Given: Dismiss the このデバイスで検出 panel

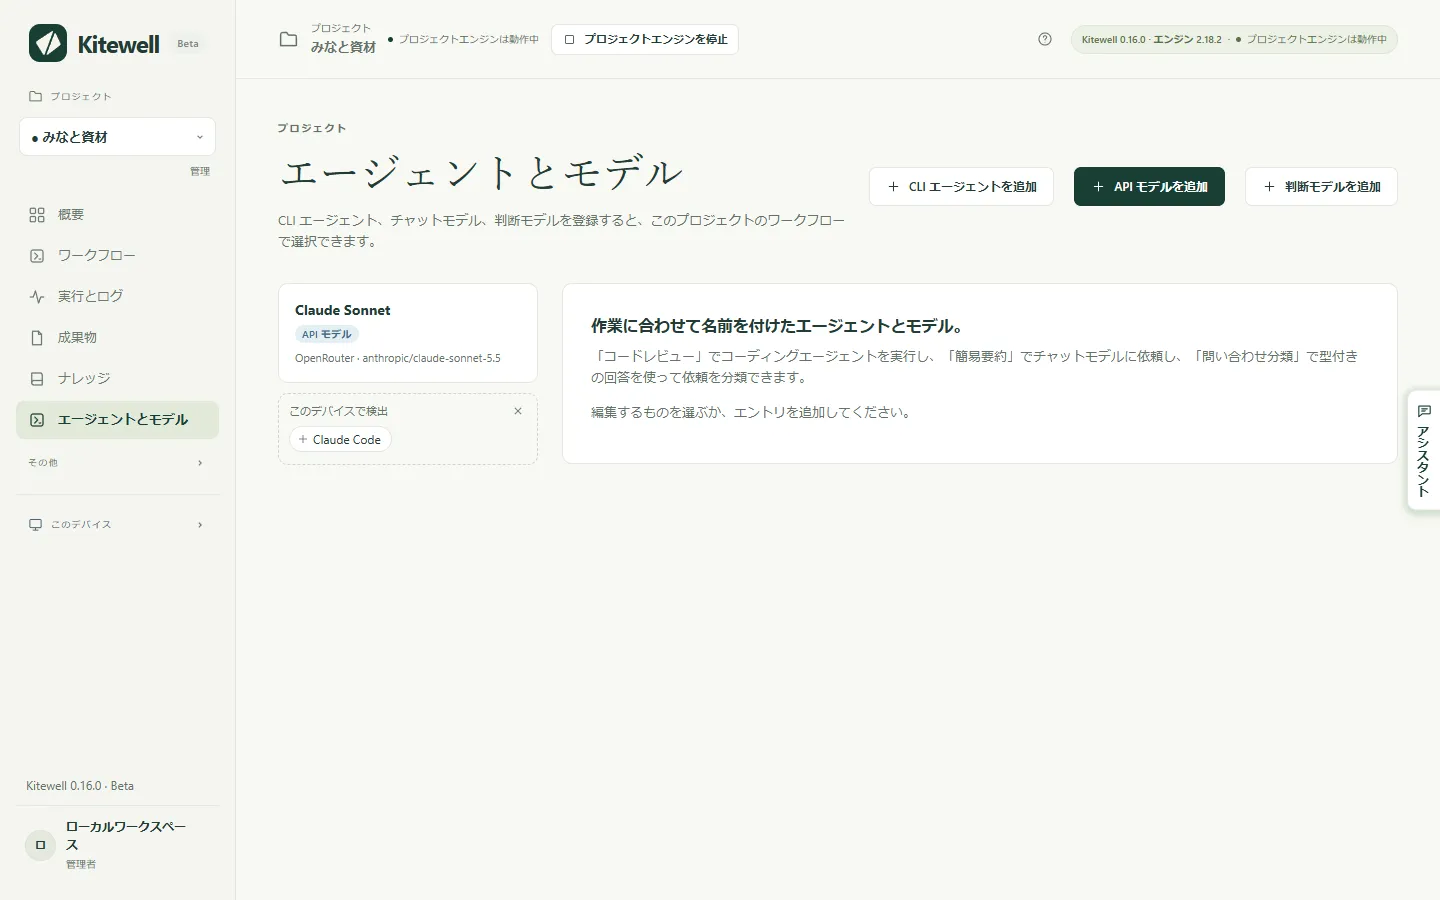Looking at the screenshot, I should tap(518, 411).
